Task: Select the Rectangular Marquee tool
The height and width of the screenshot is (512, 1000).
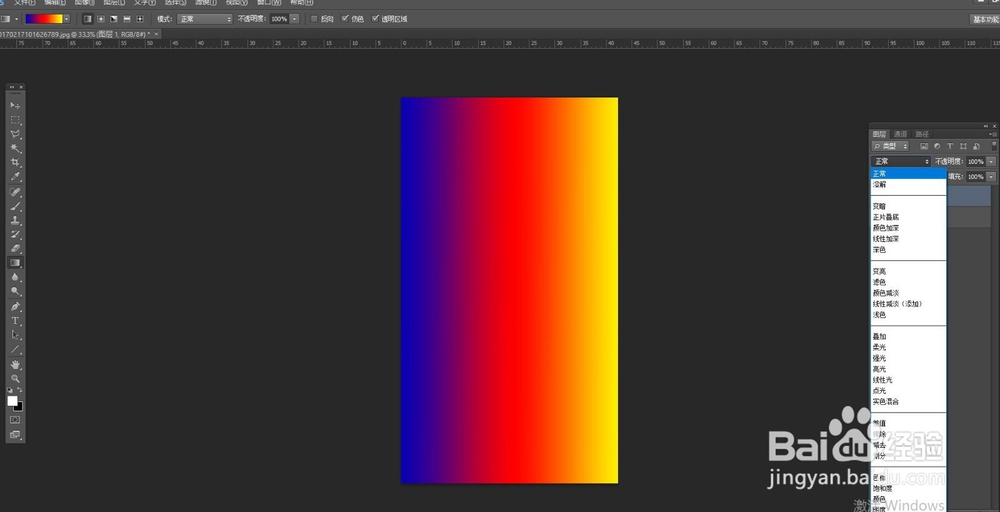Action: (15, 120)
